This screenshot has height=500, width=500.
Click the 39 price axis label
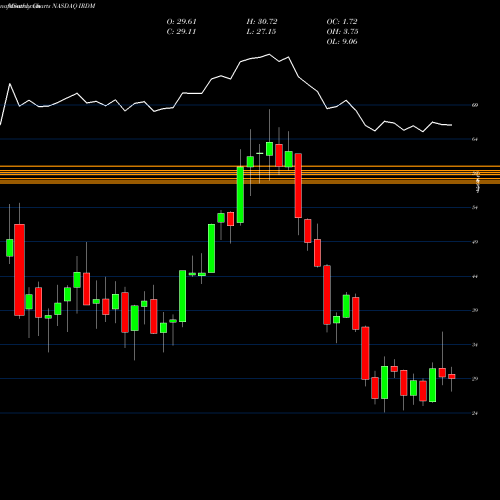(x=475, y=310)
